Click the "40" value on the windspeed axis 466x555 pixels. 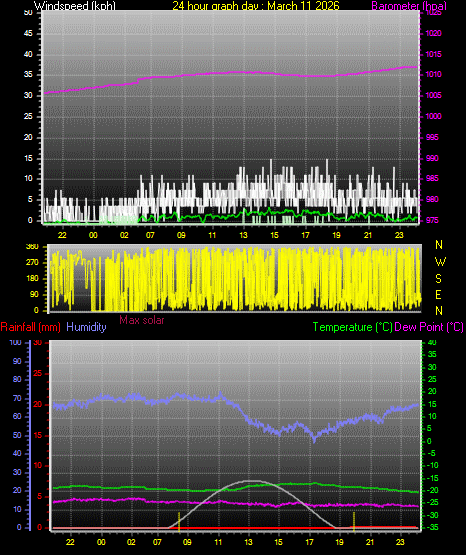click(x=28, y=55)
